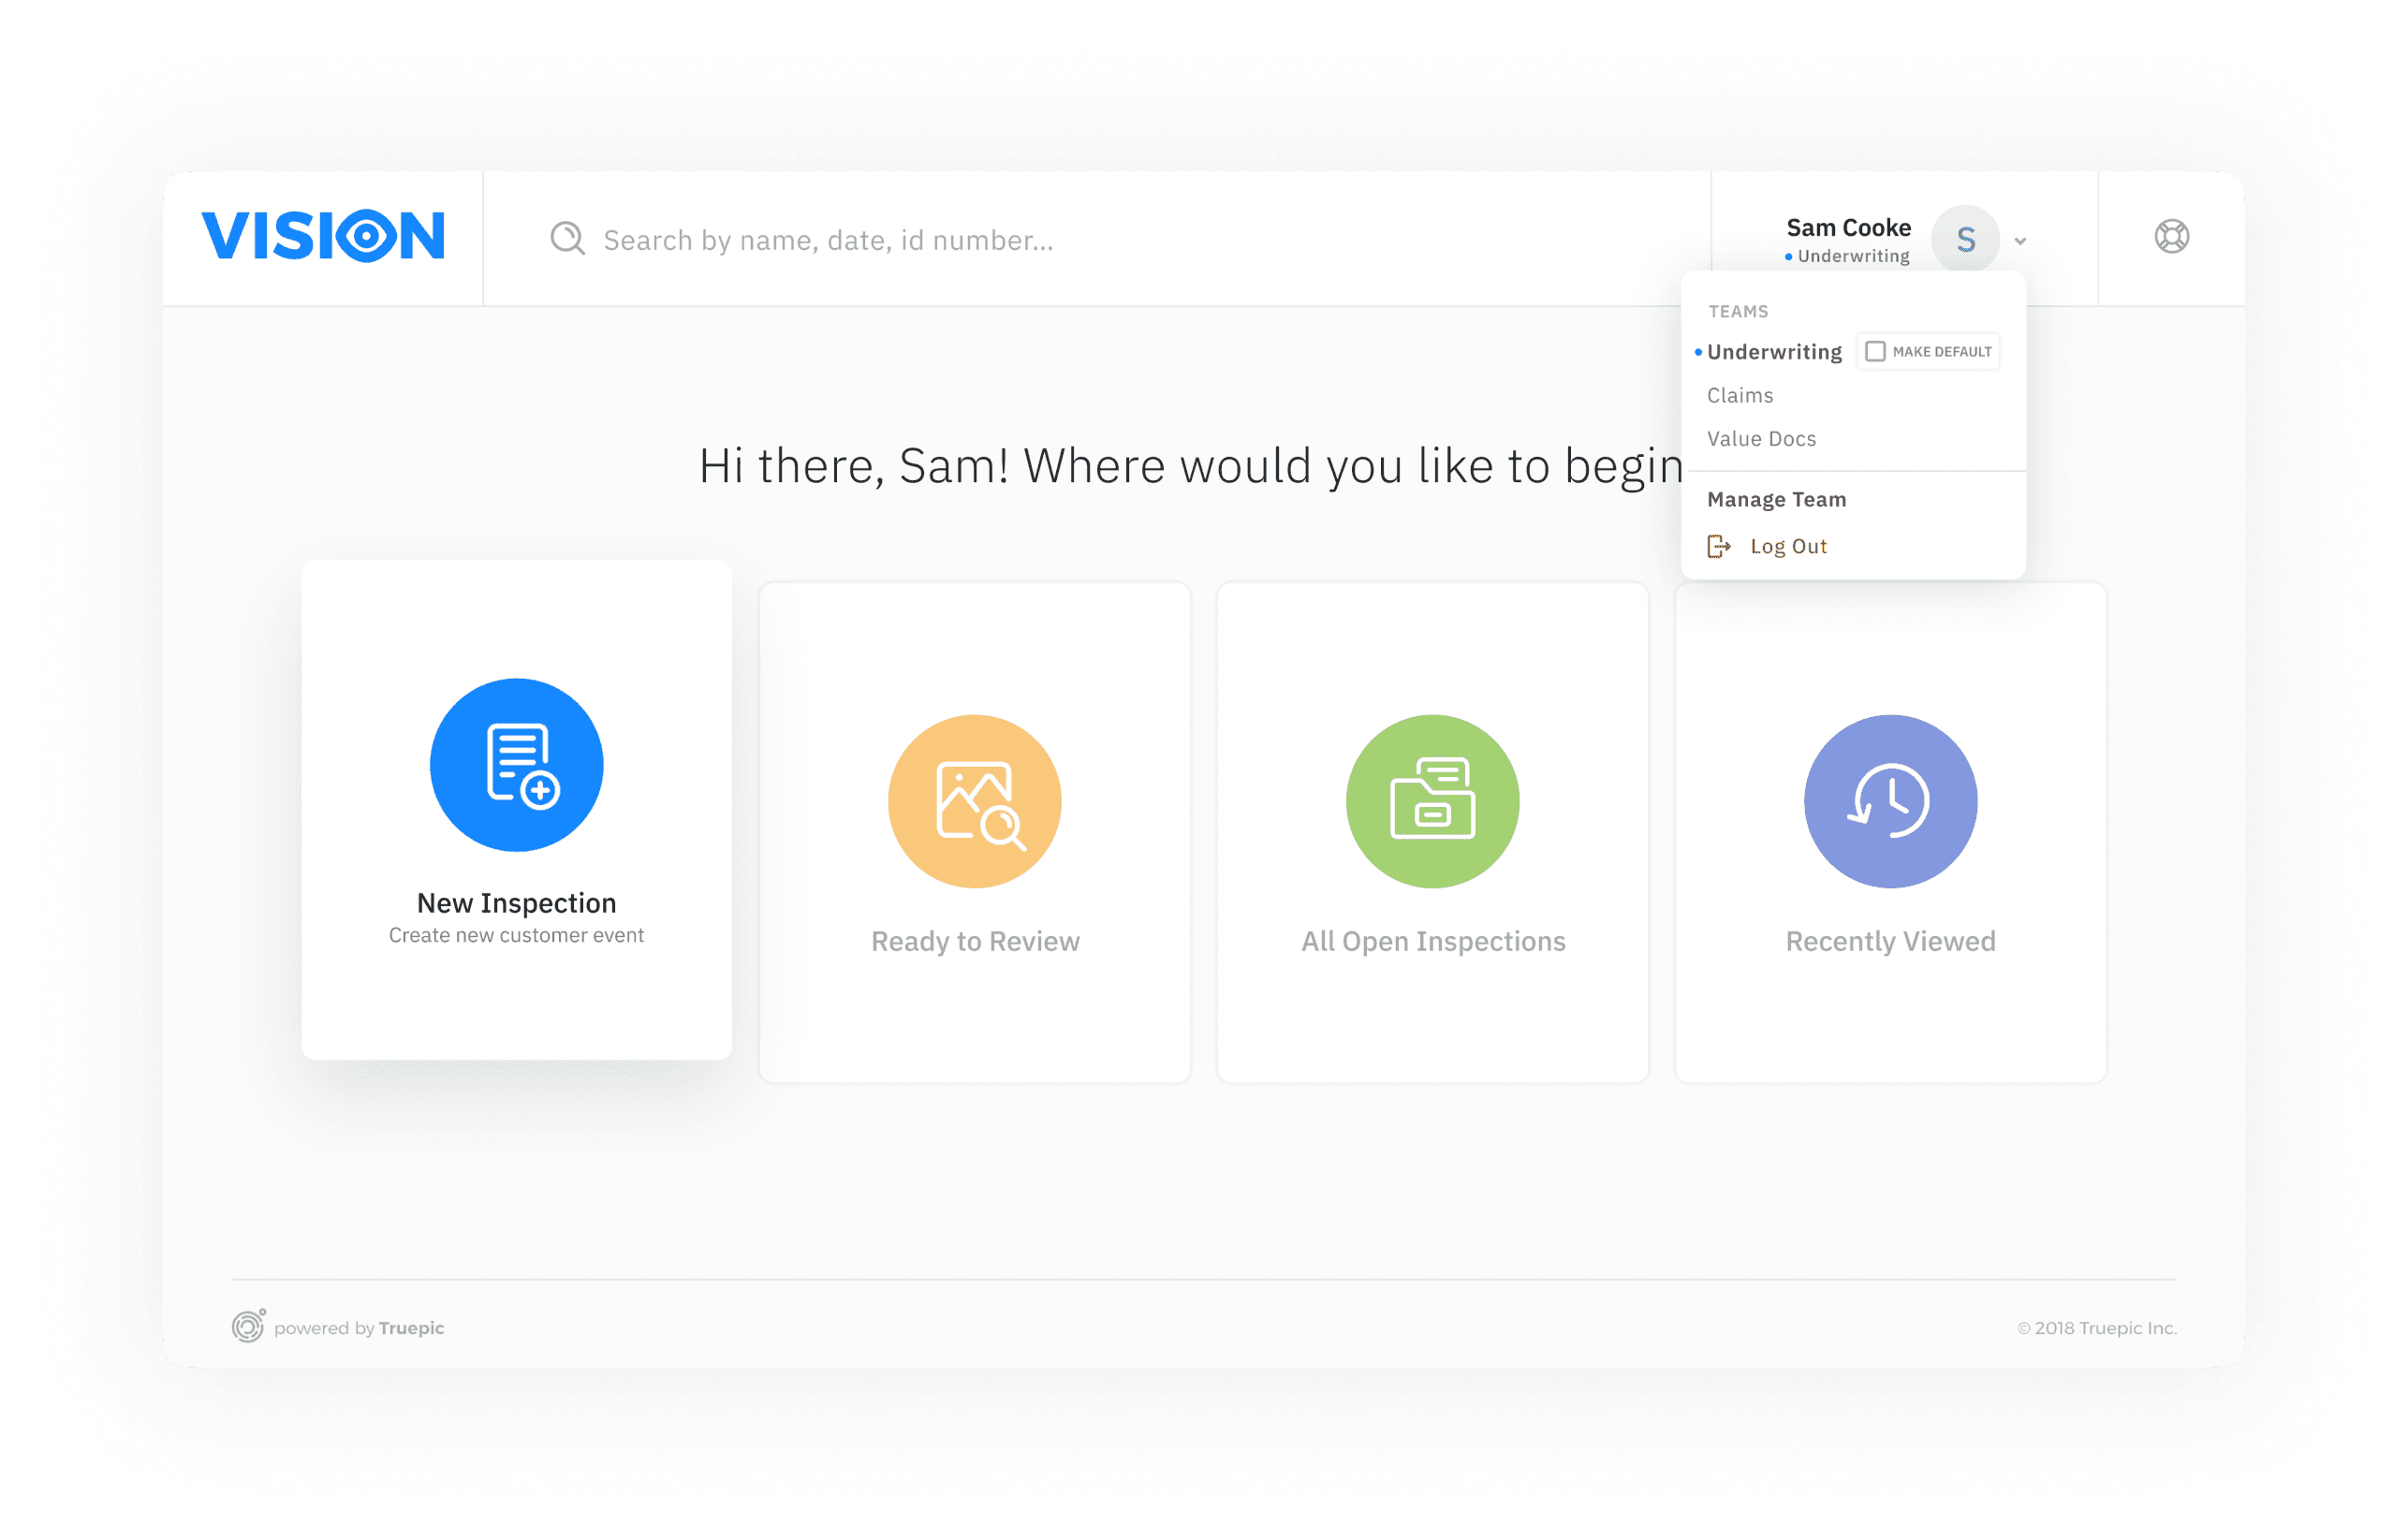Image resolution: width=2408 pixels, height=1539 pixels.
Task: Switch to the Claims team
Action: pyautogui.click(x=1740, y=395)
